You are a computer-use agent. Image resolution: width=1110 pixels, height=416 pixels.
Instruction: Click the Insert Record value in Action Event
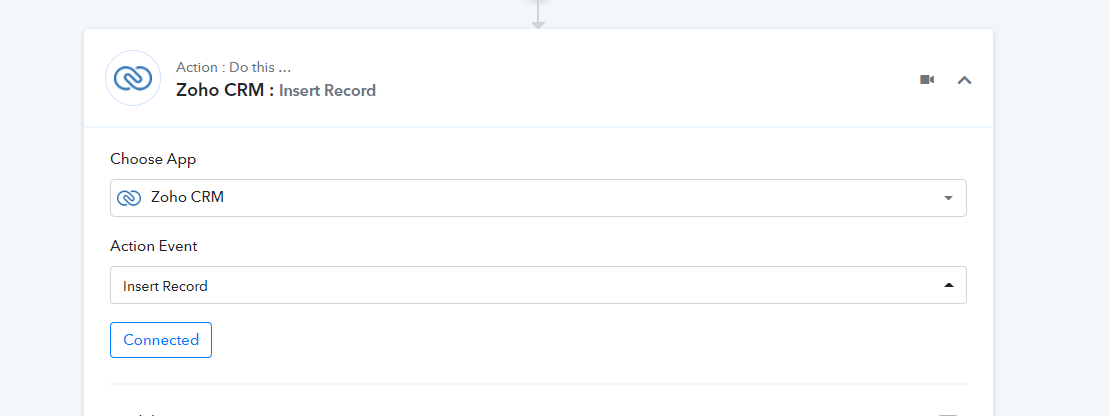(165, 287)
